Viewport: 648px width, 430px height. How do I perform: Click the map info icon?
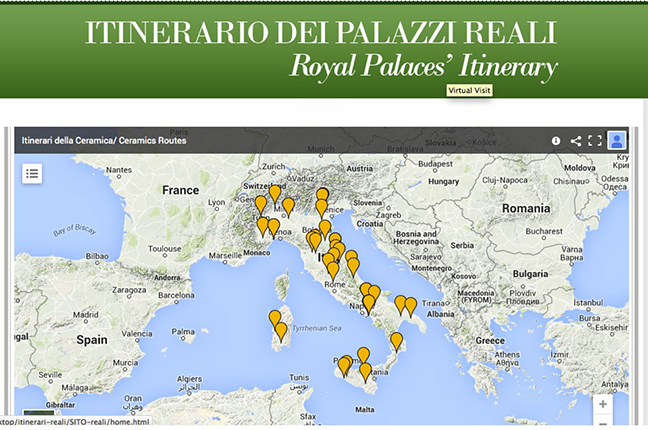pyautogui.click(x=556, y=141)
